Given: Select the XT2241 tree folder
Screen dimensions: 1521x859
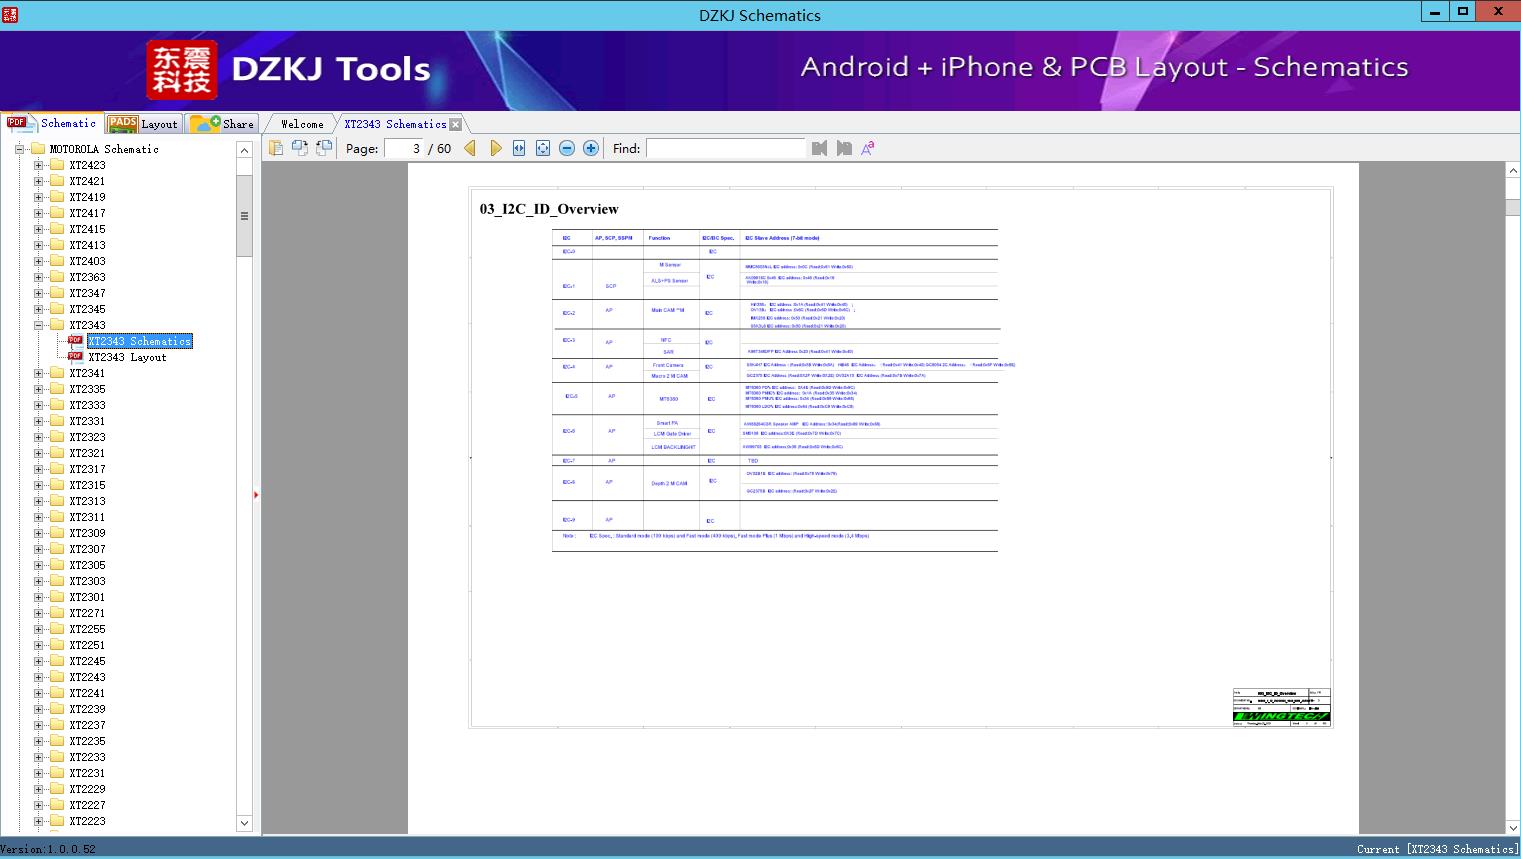Looking at the screenshot, I should [87, 693].
